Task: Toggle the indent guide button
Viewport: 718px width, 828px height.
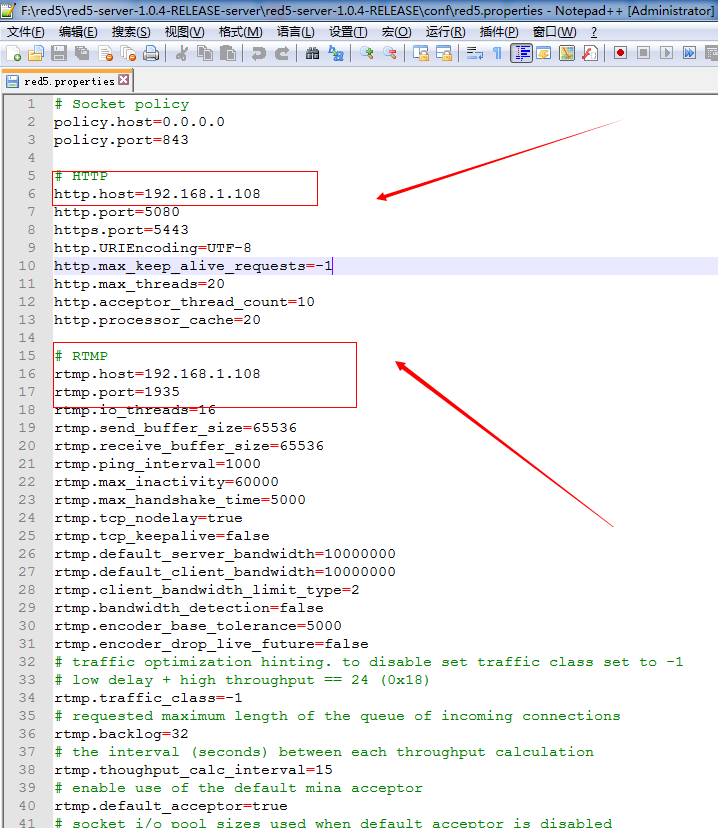Action: (x=522, y=53)
